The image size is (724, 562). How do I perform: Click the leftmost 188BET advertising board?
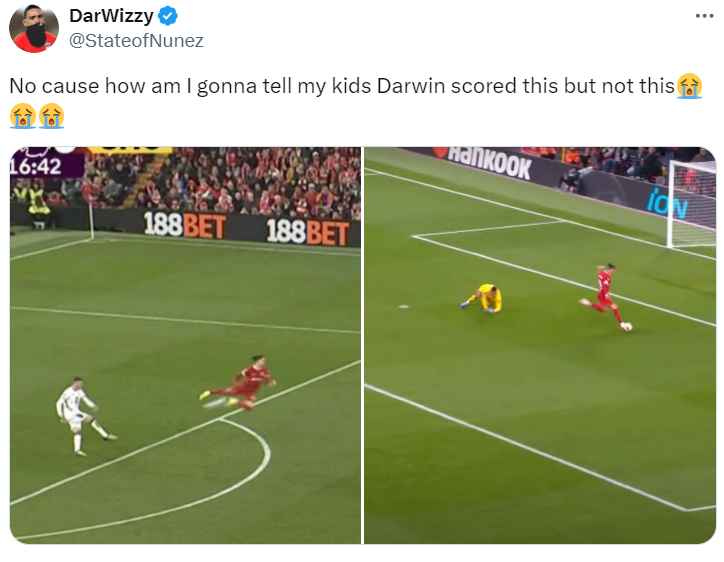tap(185, 225)
